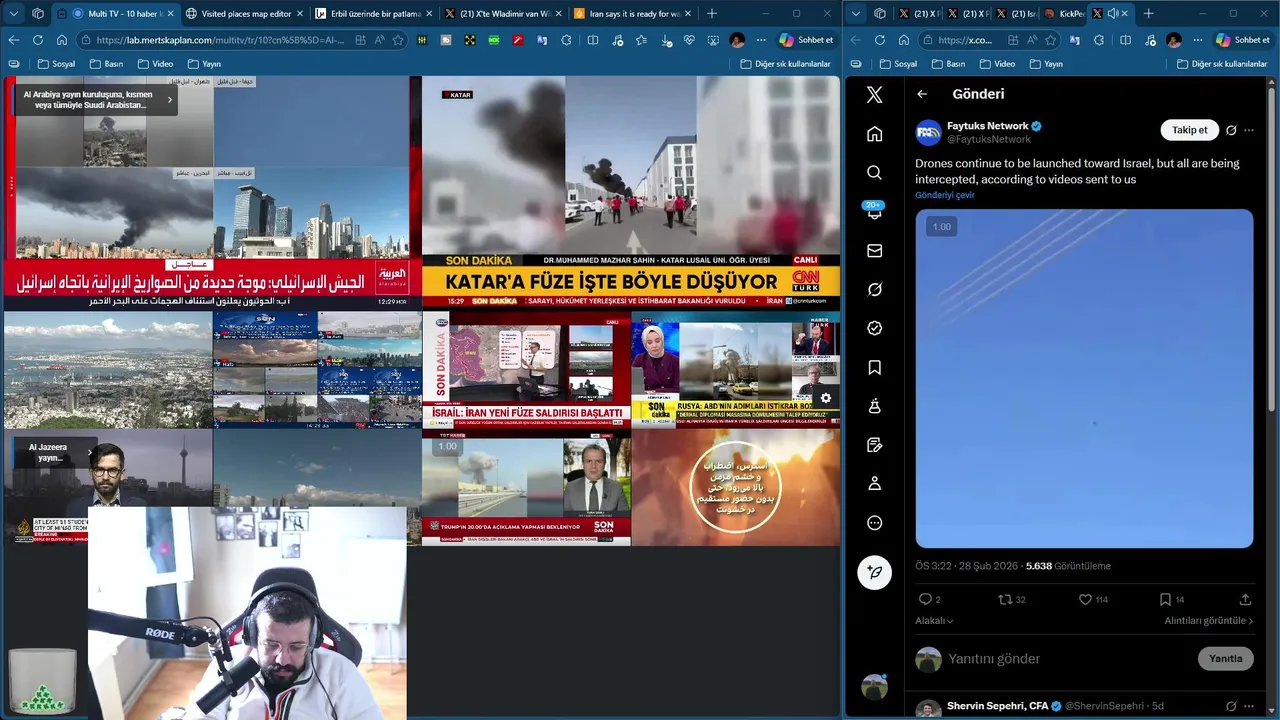Open X messages envelope icon
The width and height of the screenshot is (1280, 720).
[874, 251]
